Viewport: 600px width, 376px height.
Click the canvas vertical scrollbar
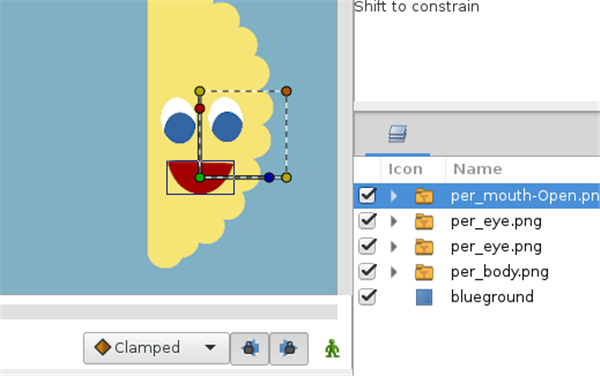tap(345, 147)
